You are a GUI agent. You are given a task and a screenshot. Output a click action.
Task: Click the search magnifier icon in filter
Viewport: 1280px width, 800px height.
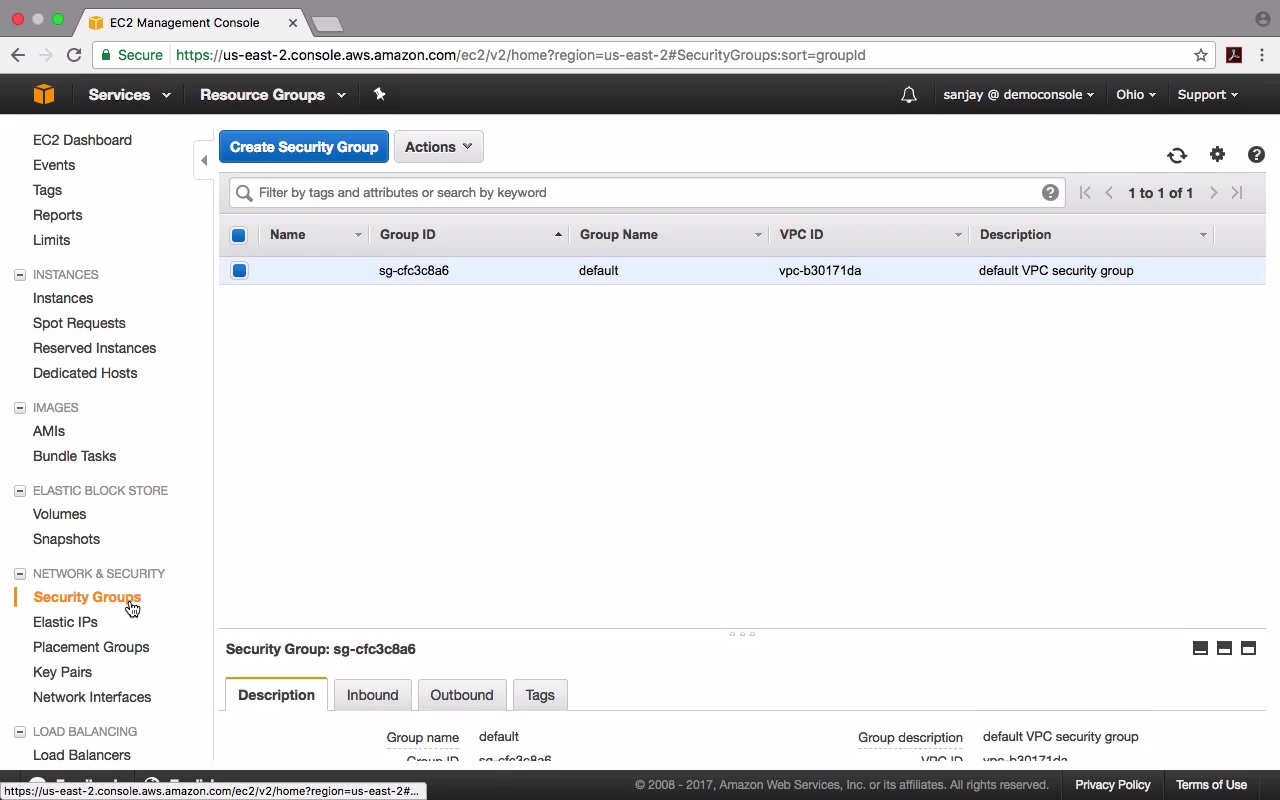(x=244, y=193)
